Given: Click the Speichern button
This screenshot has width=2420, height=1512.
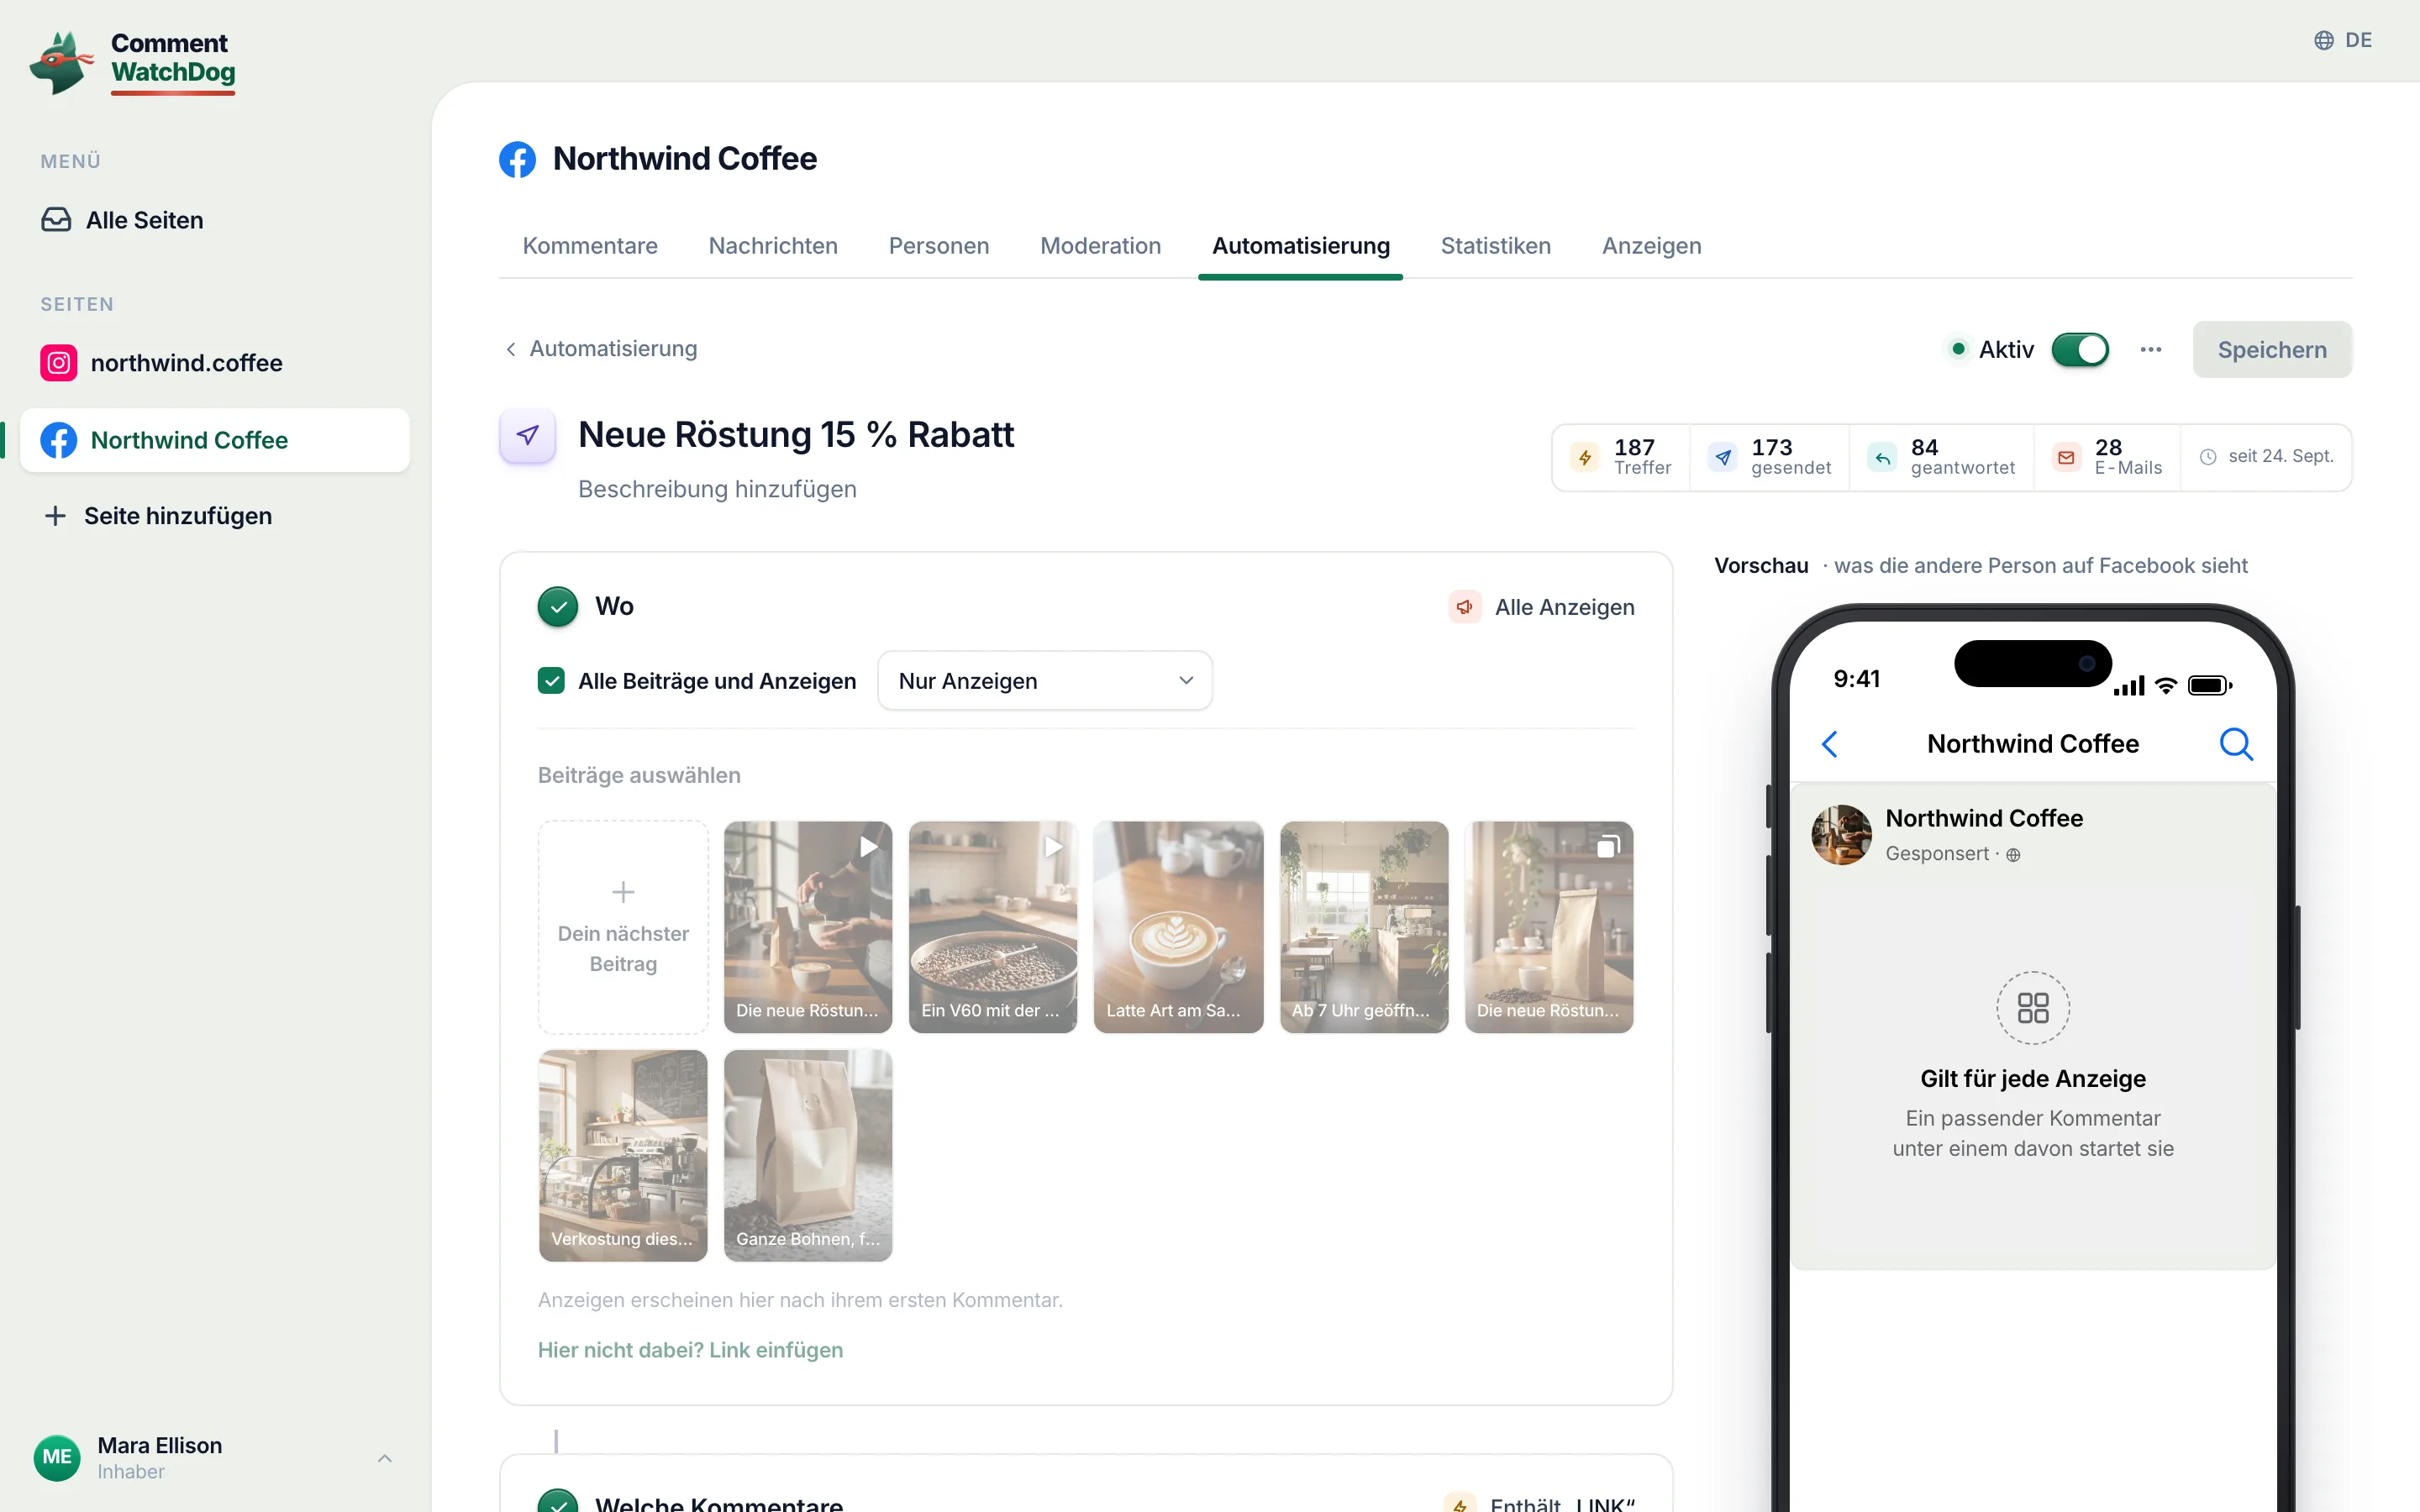Looking at the screenshot, I should [x=2272, y=350].
